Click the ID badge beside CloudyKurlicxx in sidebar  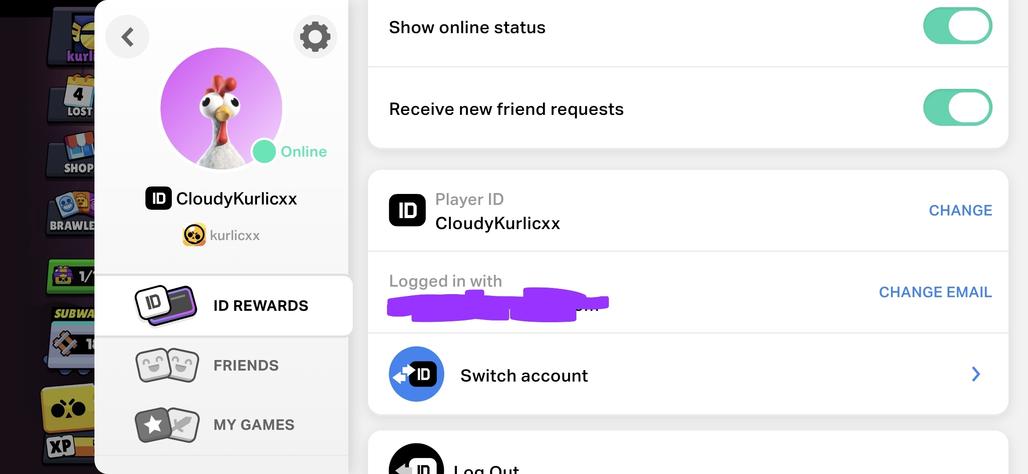pyautogui.click(x=158, y=198)
